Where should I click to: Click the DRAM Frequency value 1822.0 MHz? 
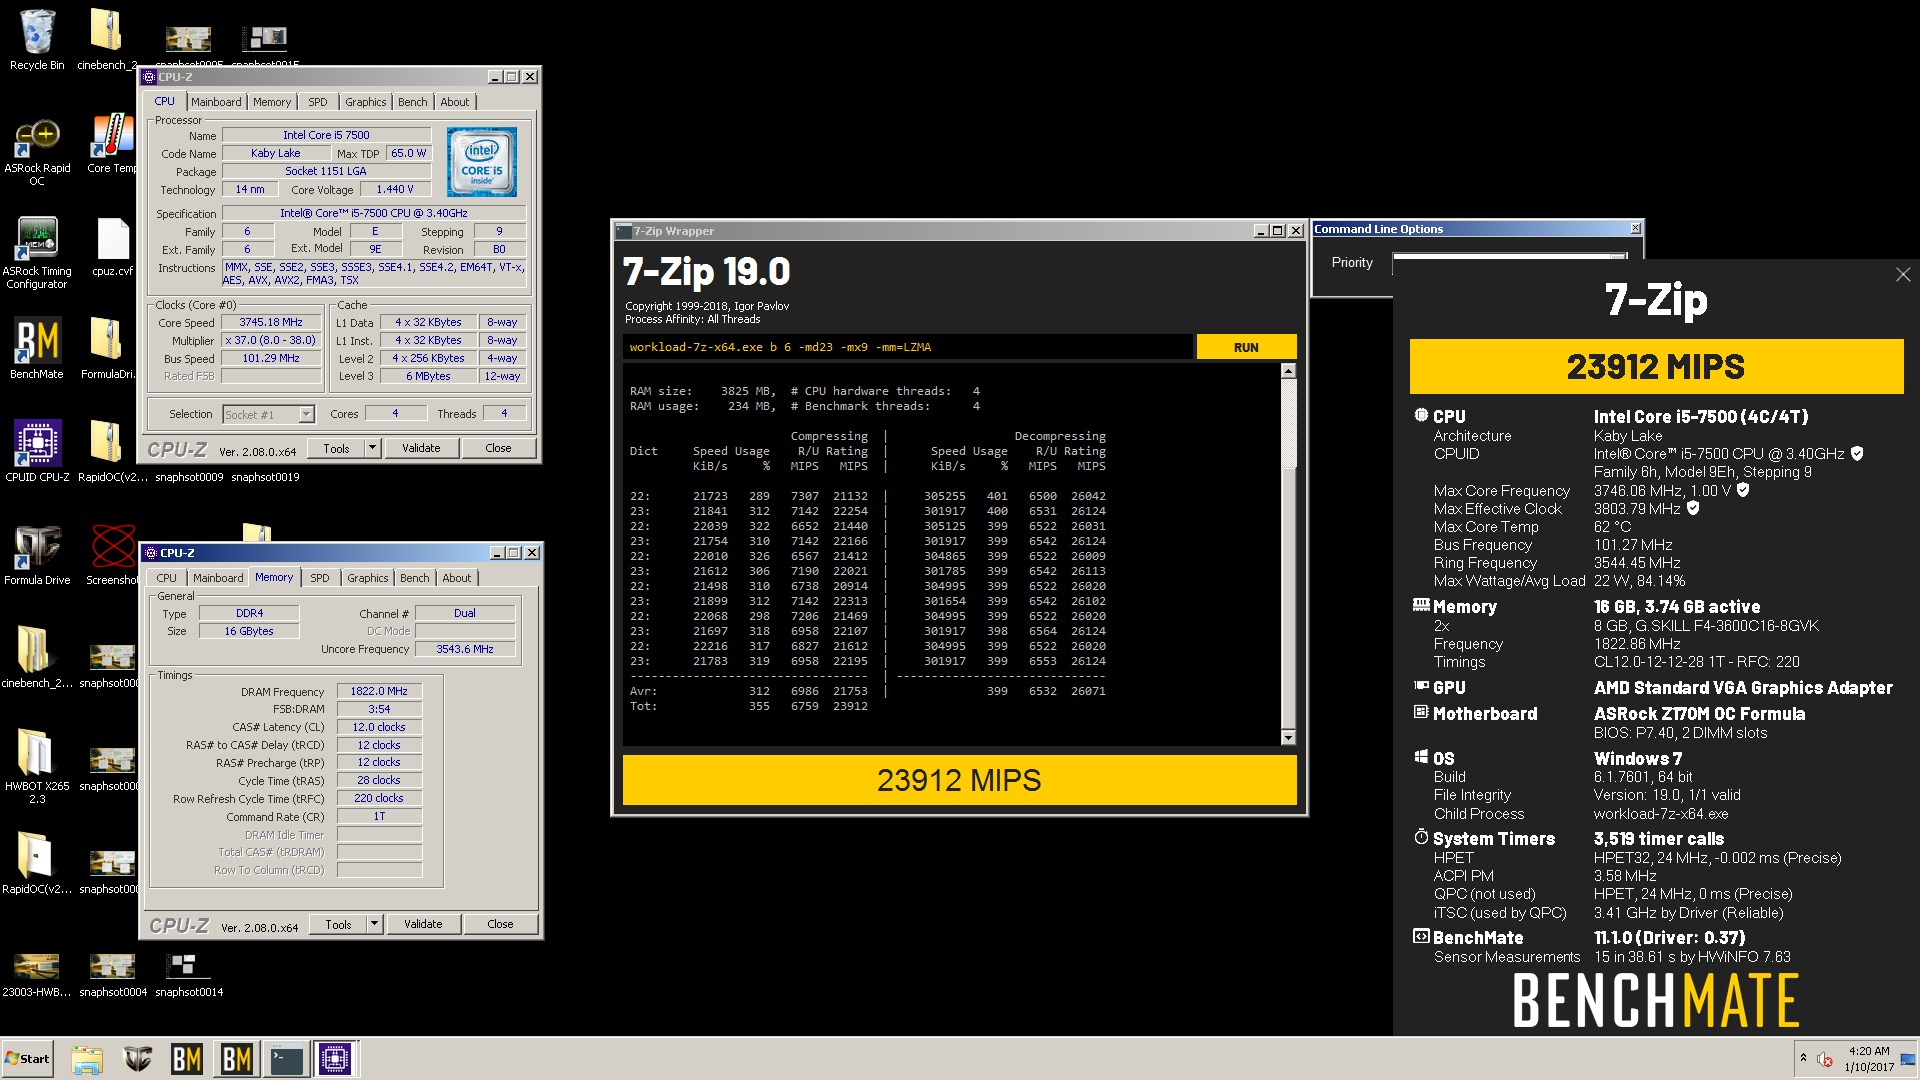(379, 691)
